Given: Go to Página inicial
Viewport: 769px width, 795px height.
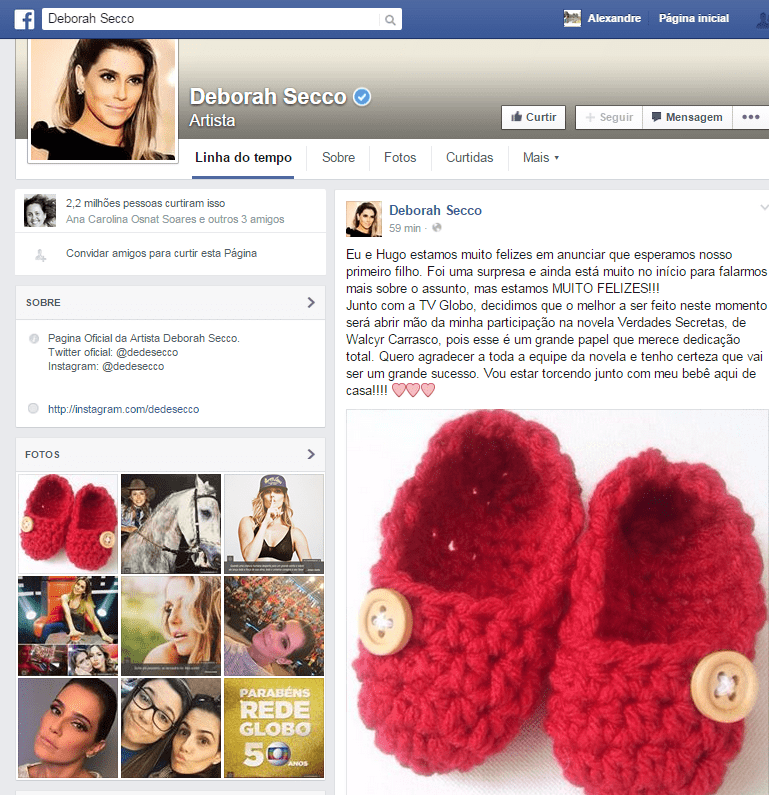Looking at the screenshot, I should 693,18.
